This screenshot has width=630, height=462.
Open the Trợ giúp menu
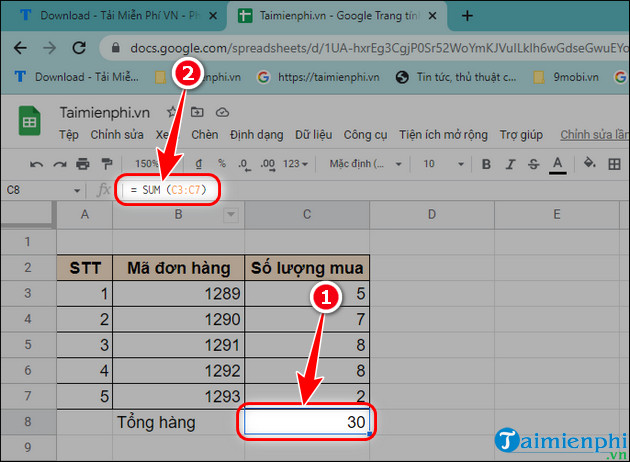point(521,135)
